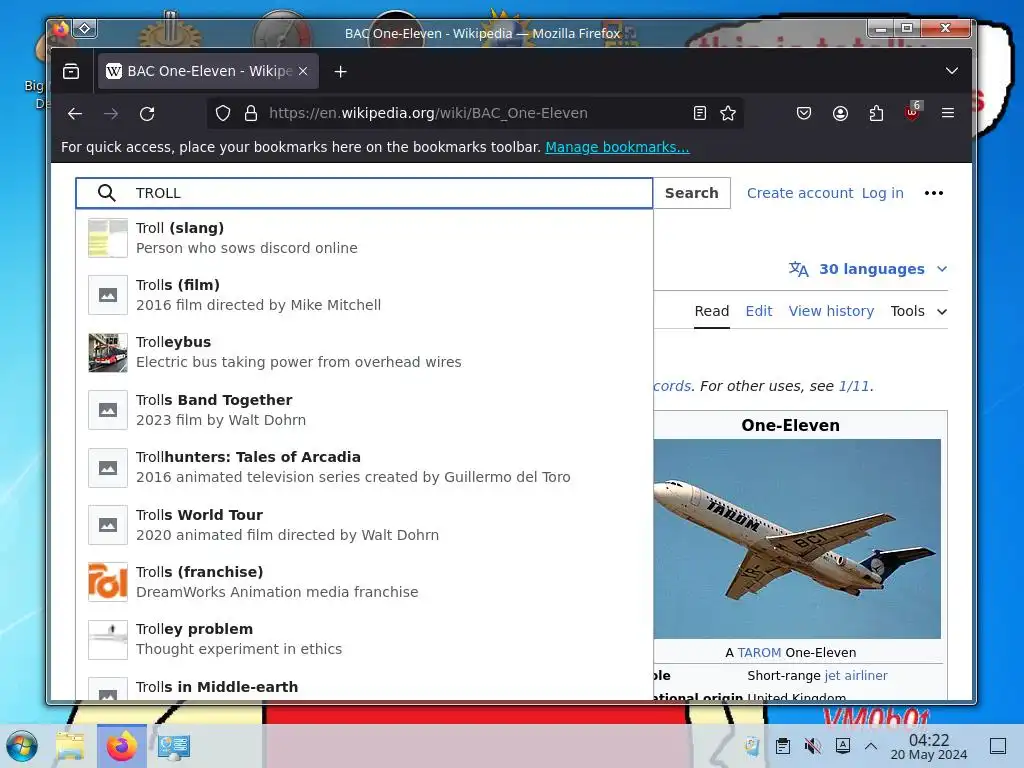Close the BAC One-Eleven Wikipedia tab

303,71
